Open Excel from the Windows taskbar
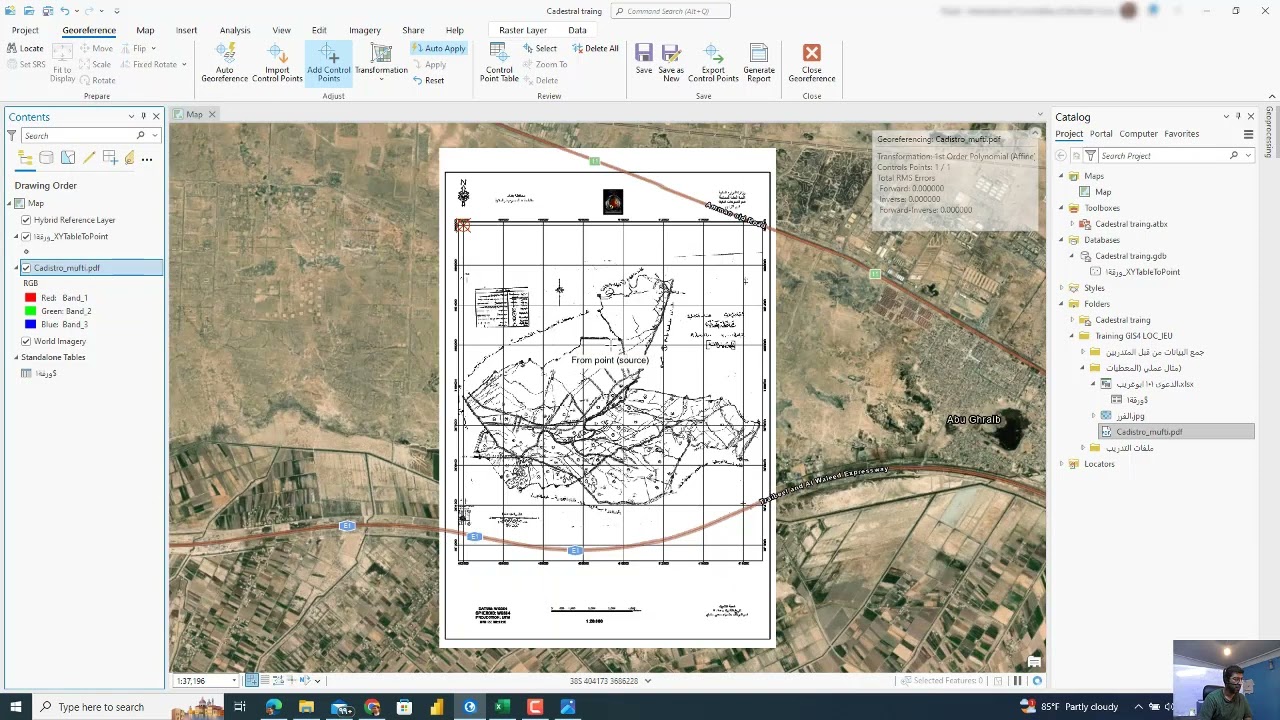This screenshot has width=1280, height=720. [x=502, y=707]
